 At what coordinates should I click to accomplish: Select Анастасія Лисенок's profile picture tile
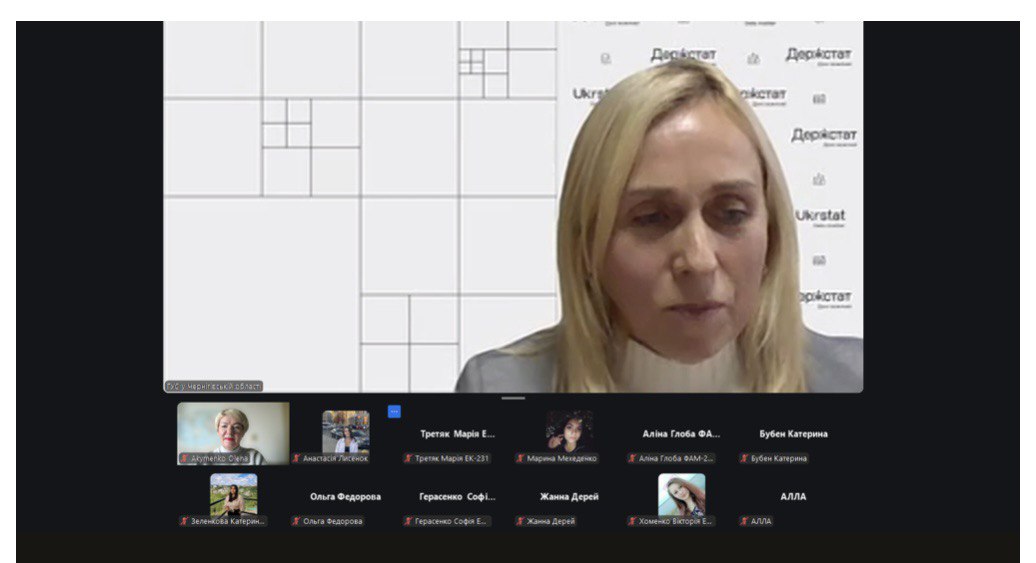pos(345,431)
